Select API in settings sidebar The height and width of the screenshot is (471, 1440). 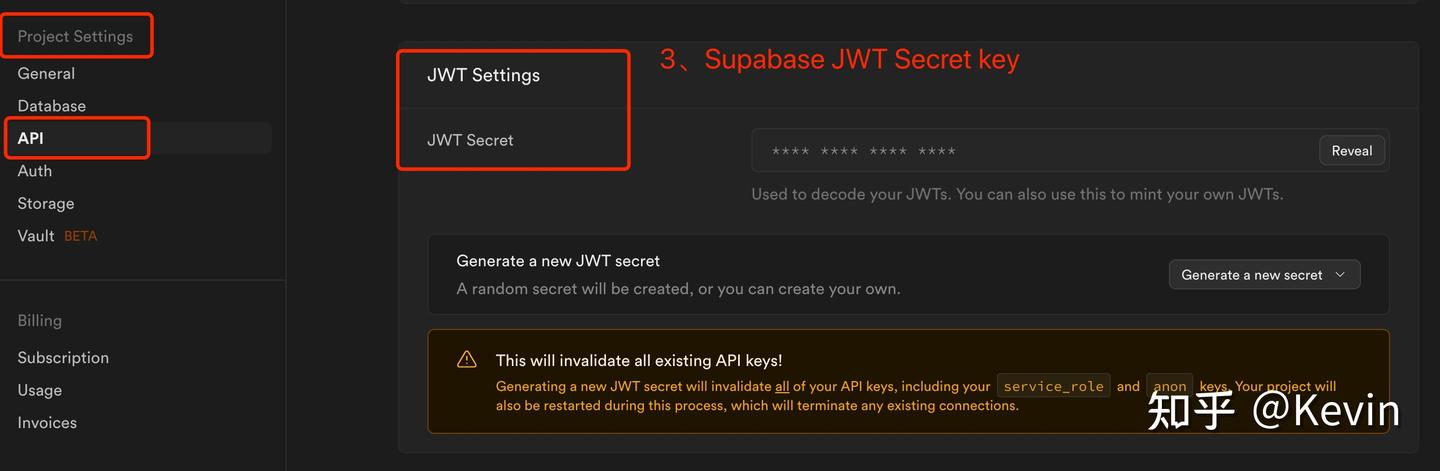point(30,138)
